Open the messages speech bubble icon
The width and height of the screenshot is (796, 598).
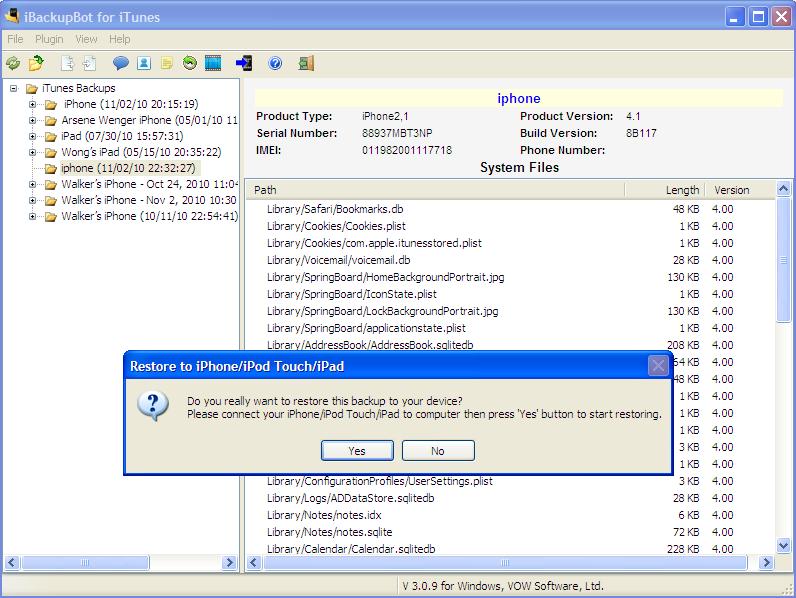(x=120, y=63)
